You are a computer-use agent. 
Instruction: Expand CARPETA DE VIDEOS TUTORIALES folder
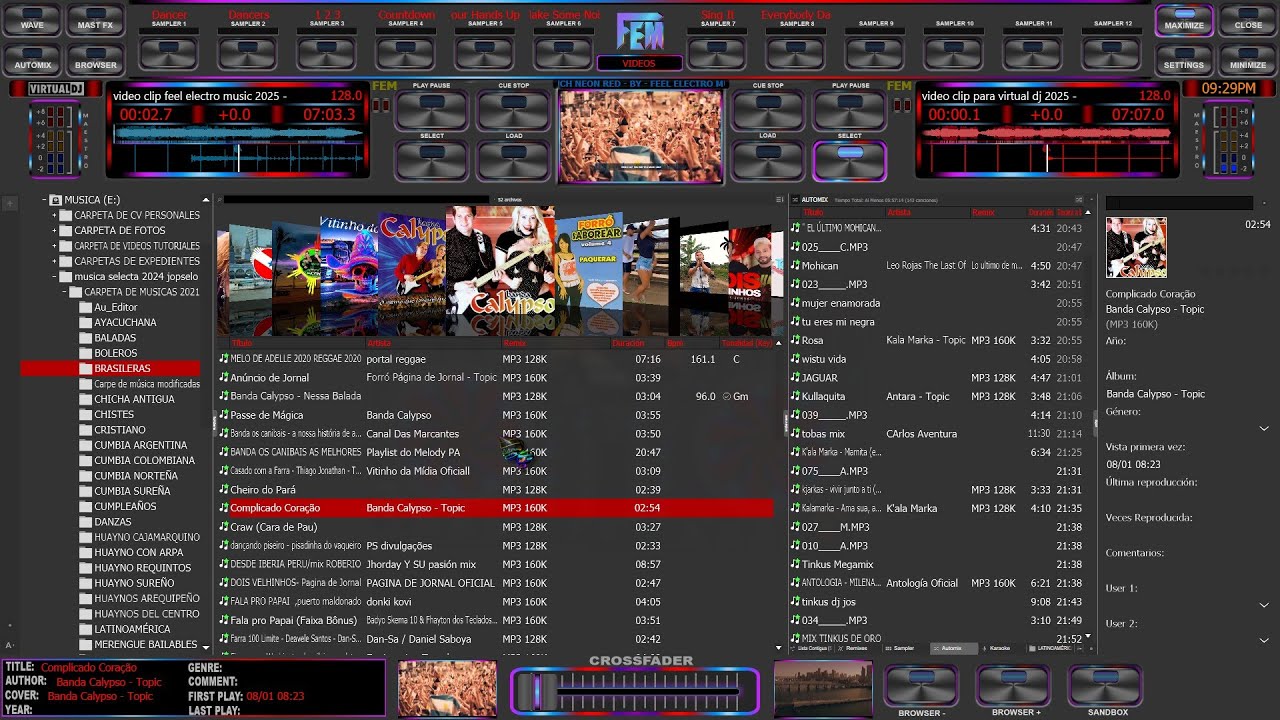55,246
